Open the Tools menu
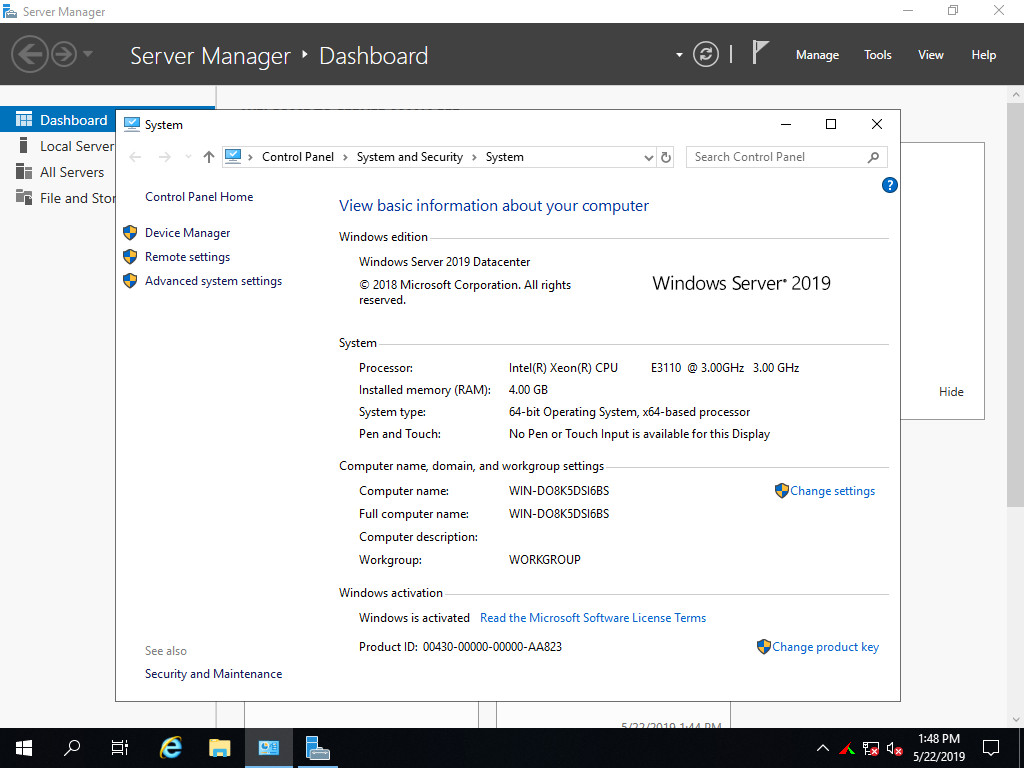This screenshot has height=768, width=1024. 877,55
